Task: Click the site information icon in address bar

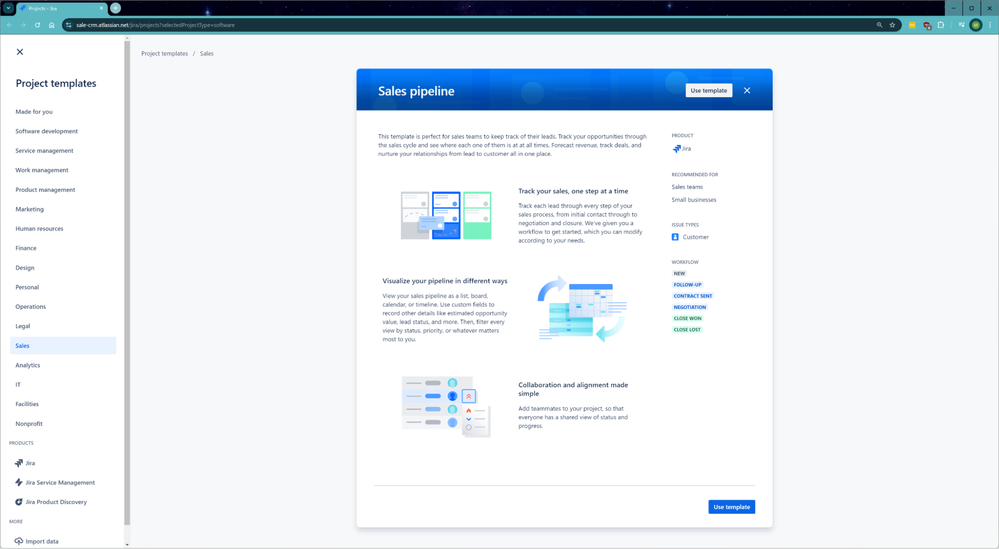Action: click(69, 25)
